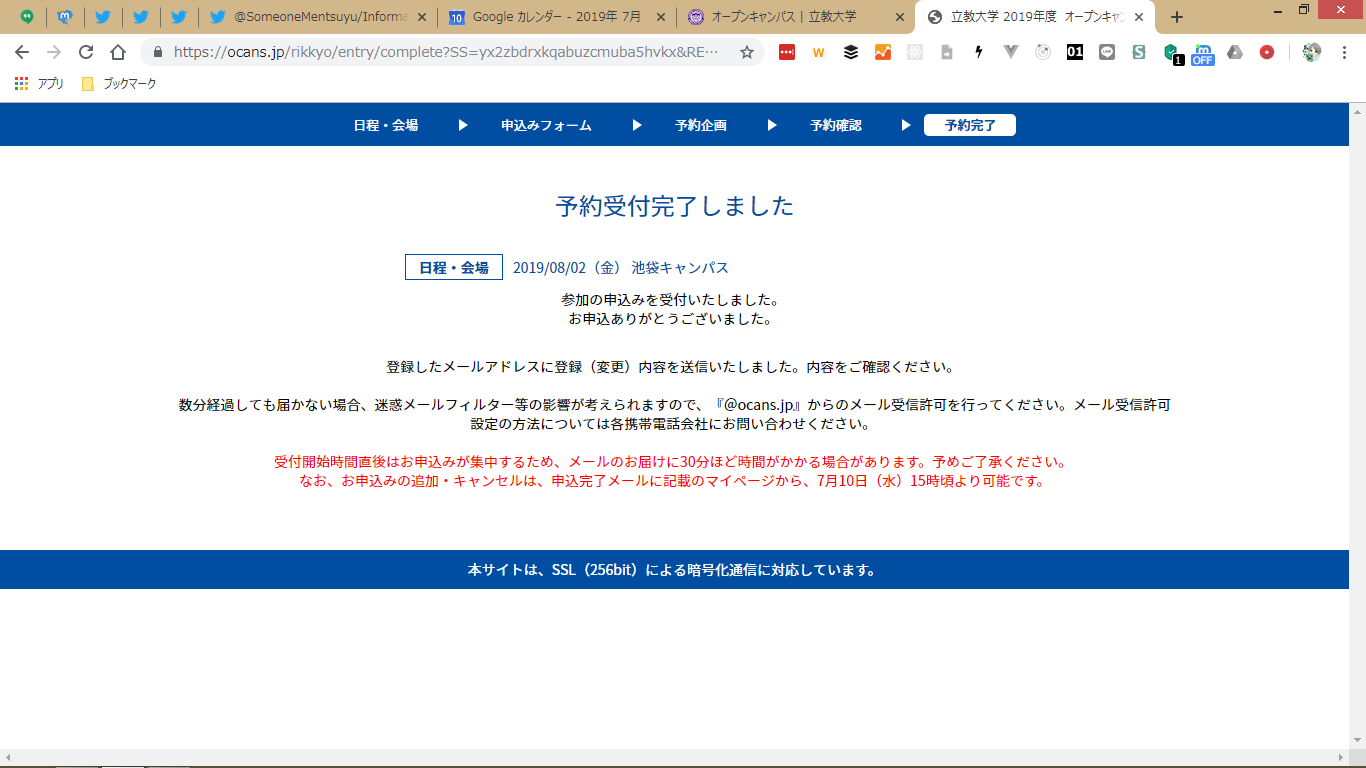This screenshot has height=768, width=1366.
Task: Open the Buffer stacked-layers extension
Action: click(851, 53)
